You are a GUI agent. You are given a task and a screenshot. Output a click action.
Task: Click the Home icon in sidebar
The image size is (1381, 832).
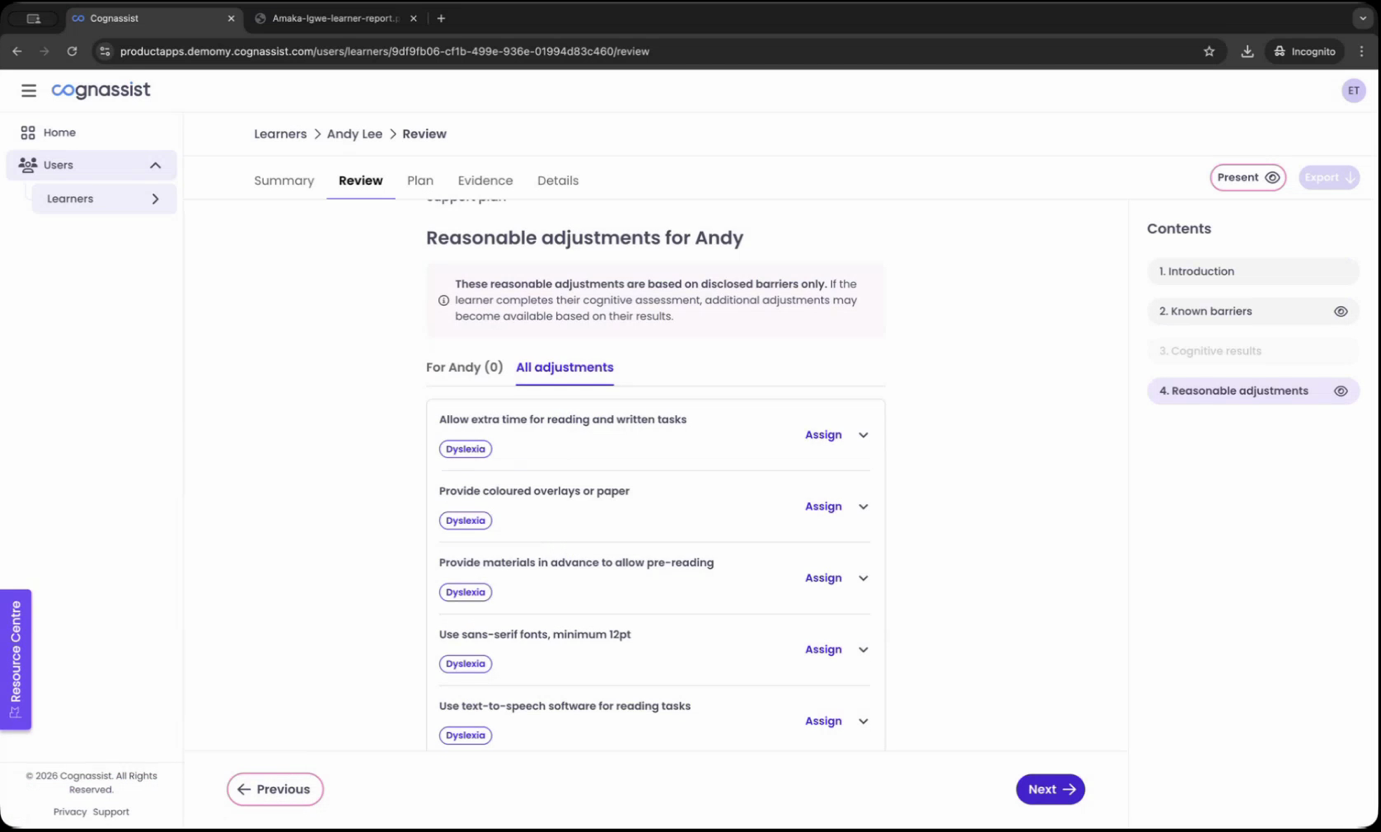click(x=28, y=132)
